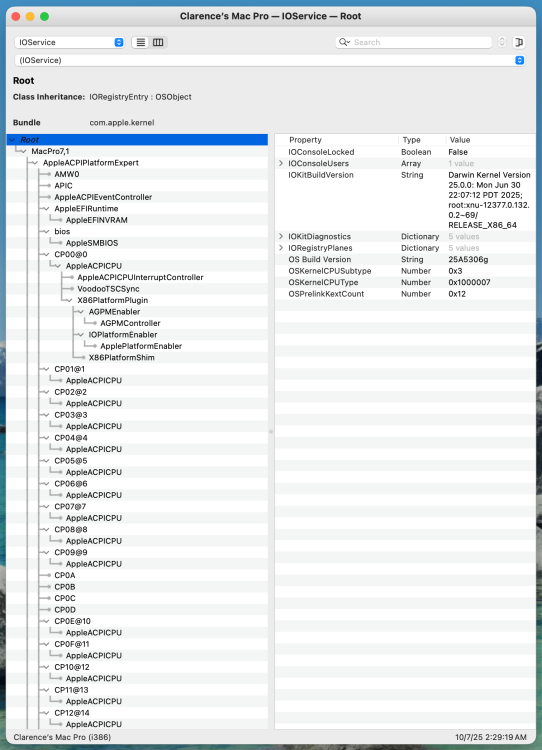The height and width of the screenshot is (750, 542).
Task: Select the CP0C tree row
Action: (138, 598)
